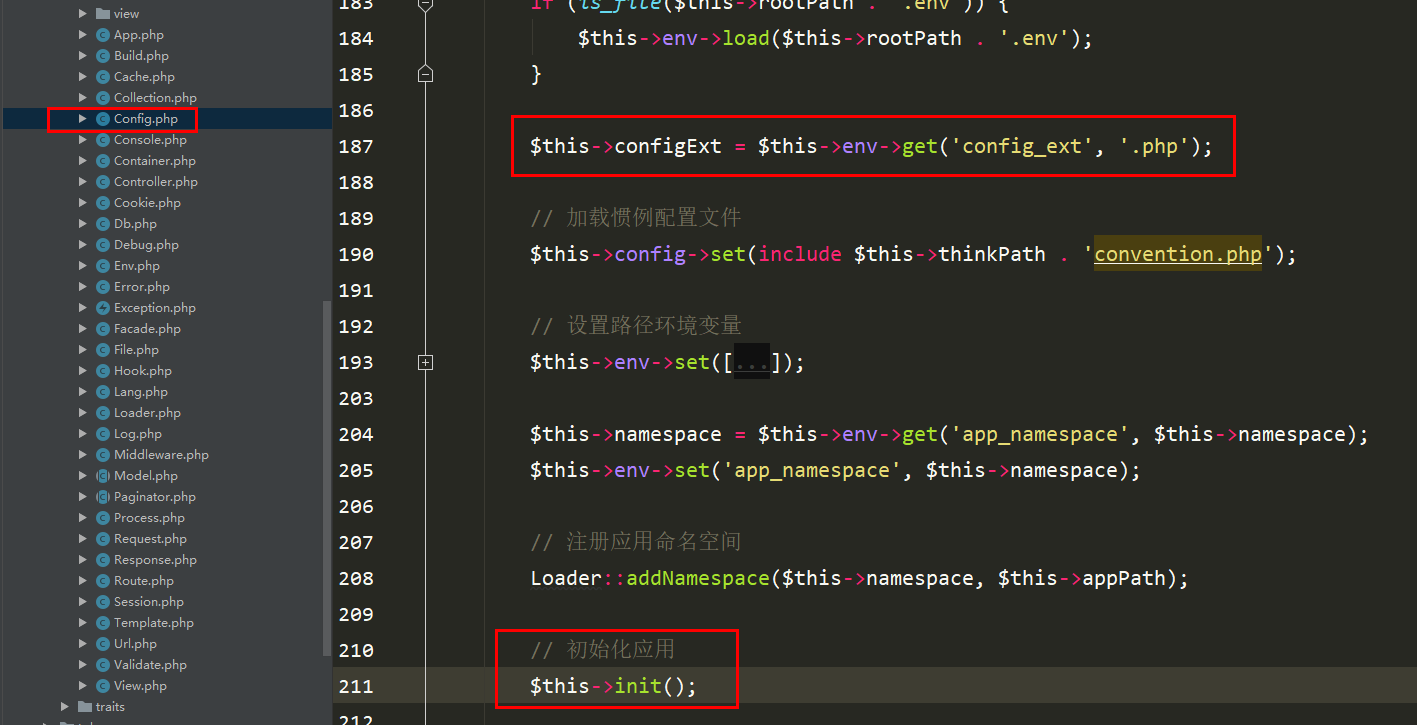Image resolution: width=1417 pixels, height=725 pixels.
Task: Click the PHP class icon of Debug.php
Action: (103, 245)
